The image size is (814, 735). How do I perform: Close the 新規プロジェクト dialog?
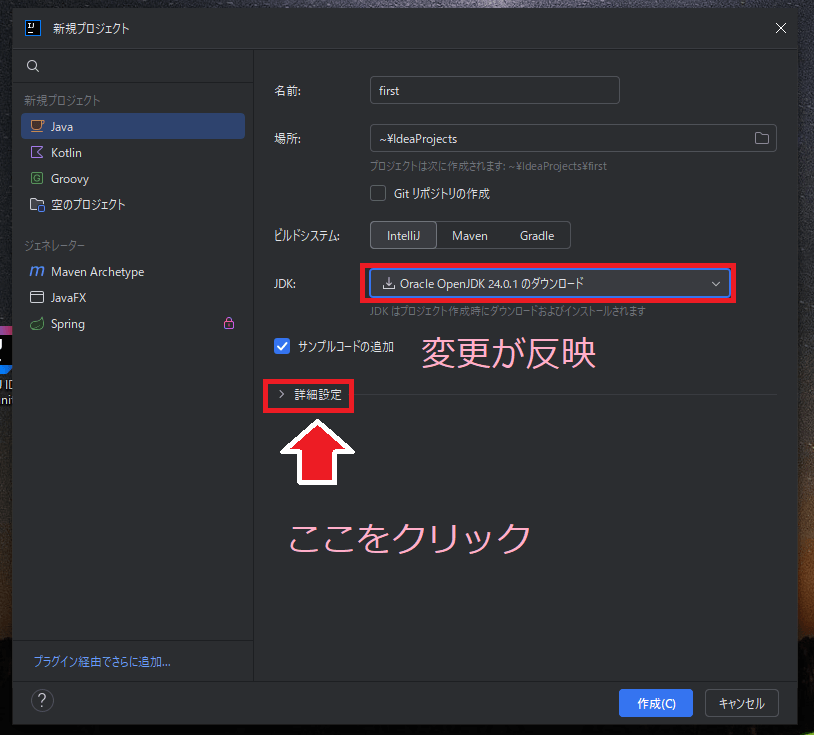(780, 28)
